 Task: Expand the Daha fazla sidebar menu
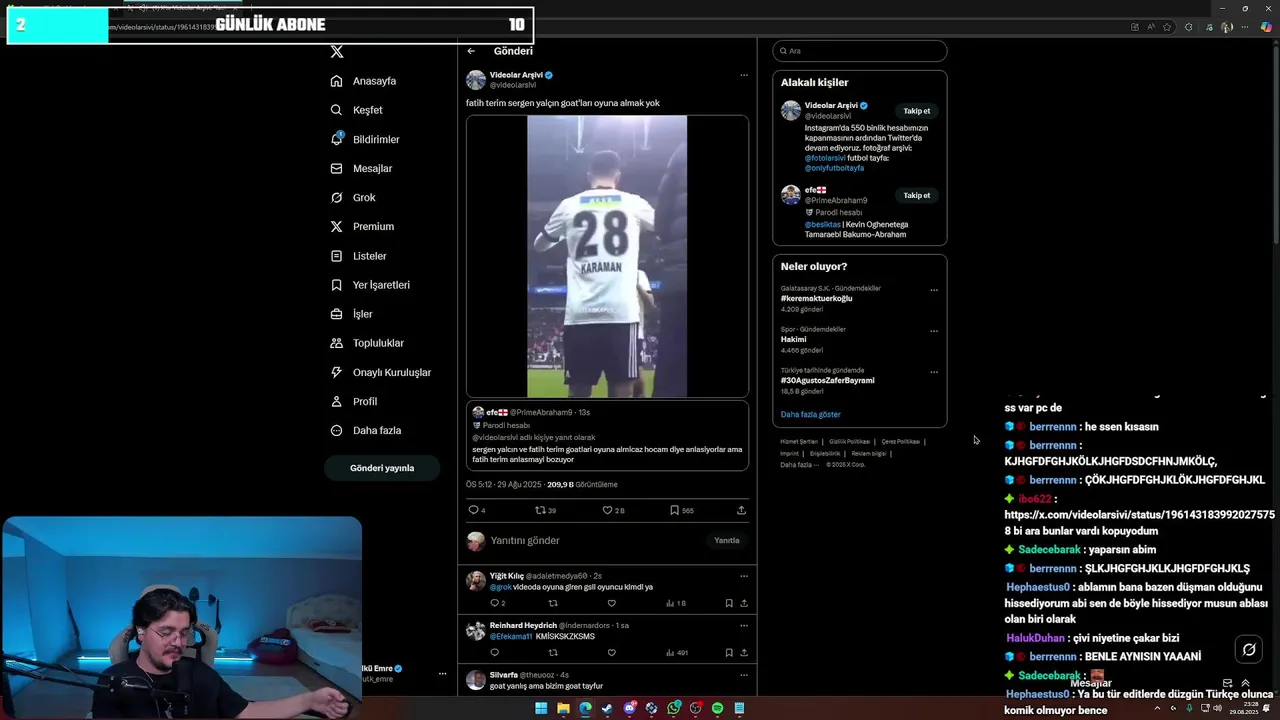(x=366, y=430)
